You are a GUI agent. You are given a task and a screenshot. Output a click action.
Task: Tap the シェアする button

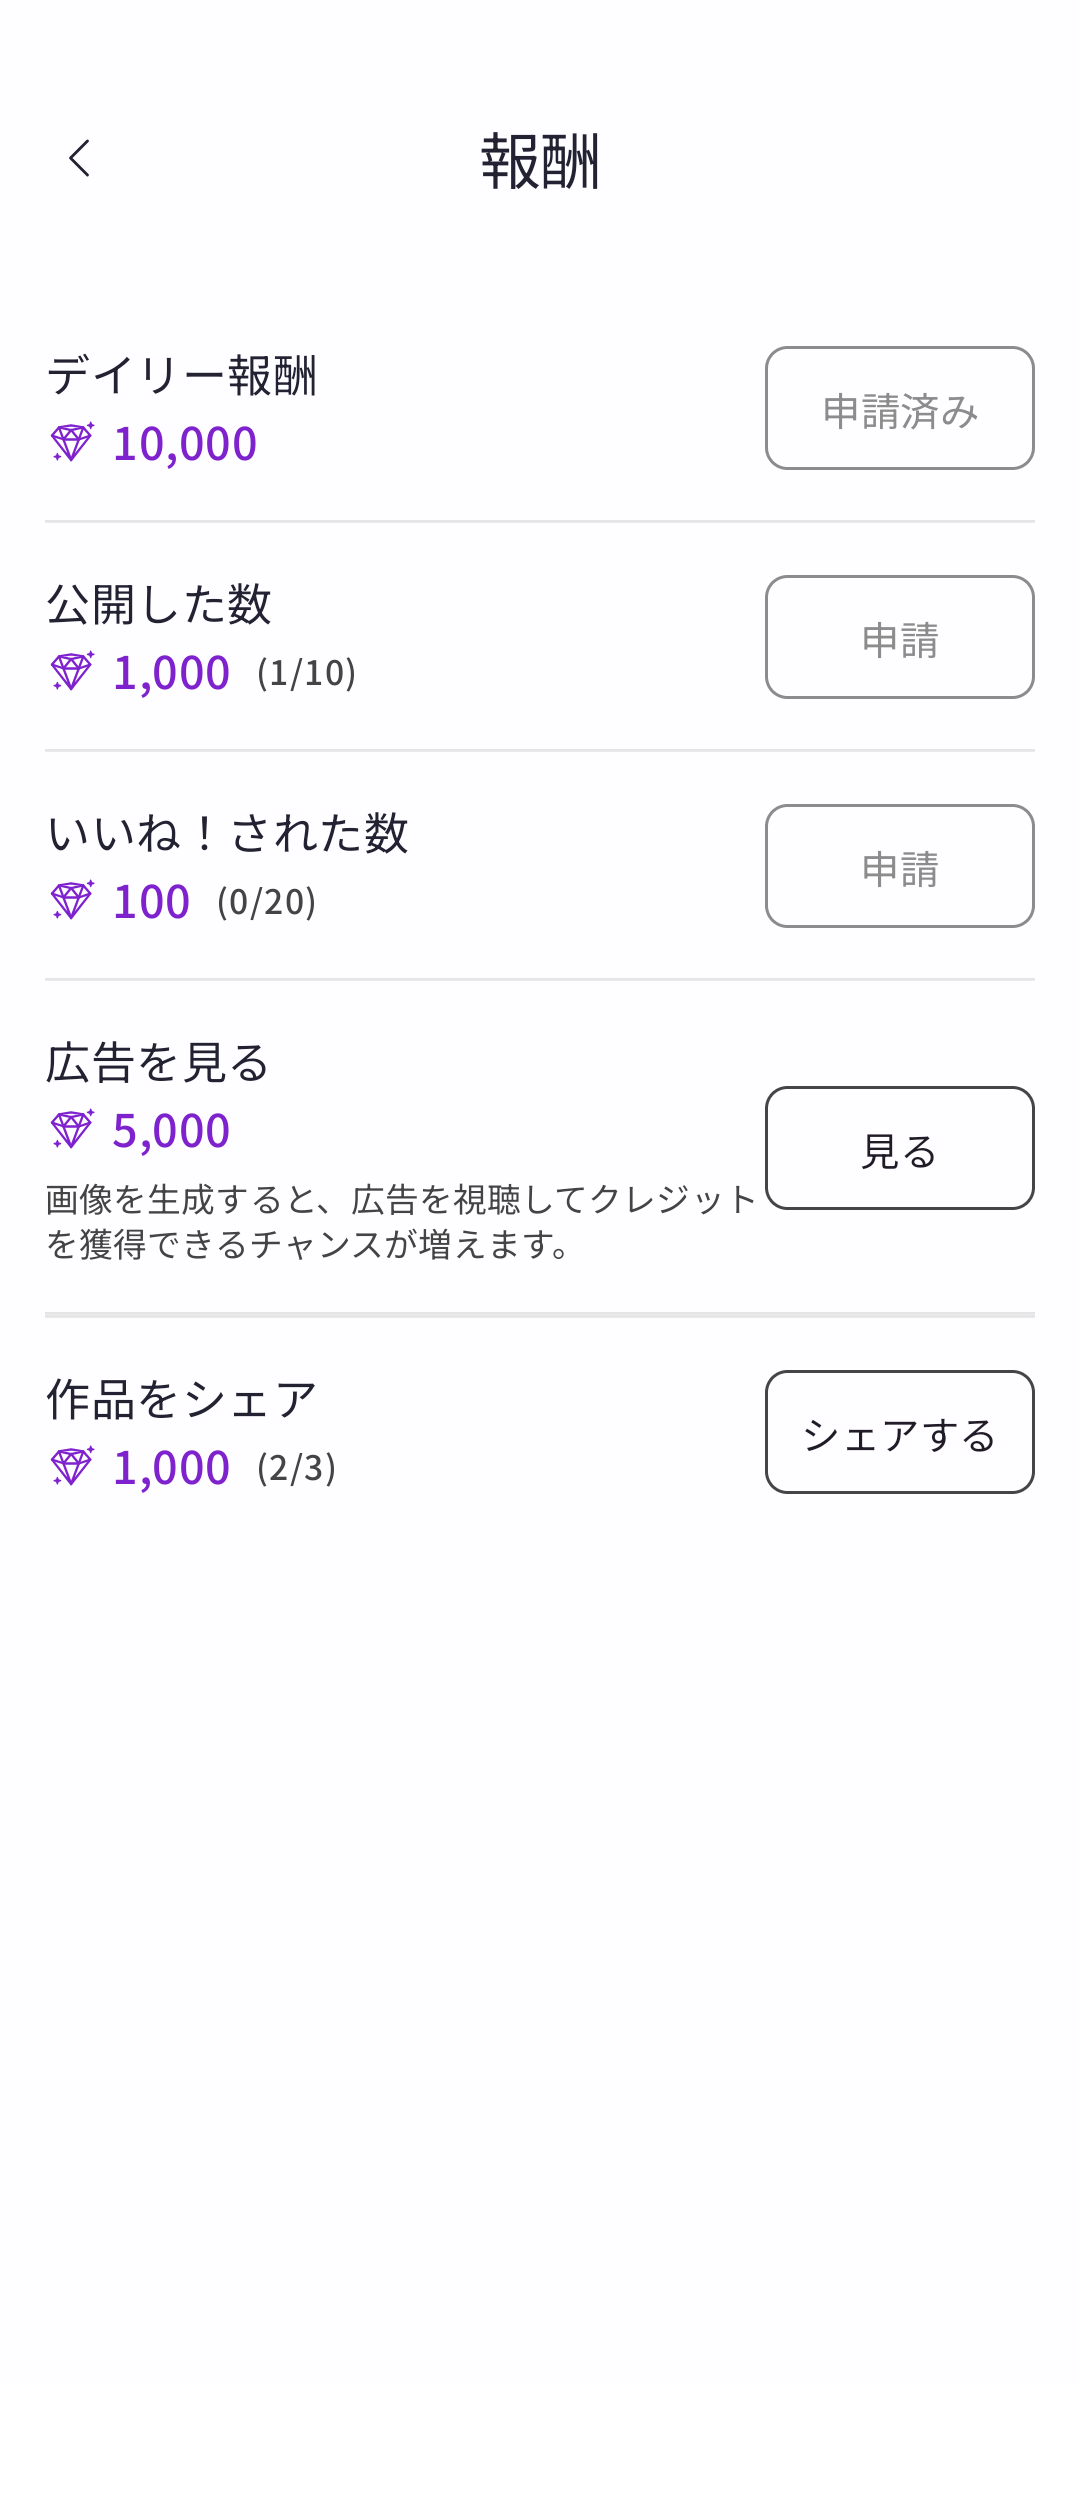coord(899,1432)
